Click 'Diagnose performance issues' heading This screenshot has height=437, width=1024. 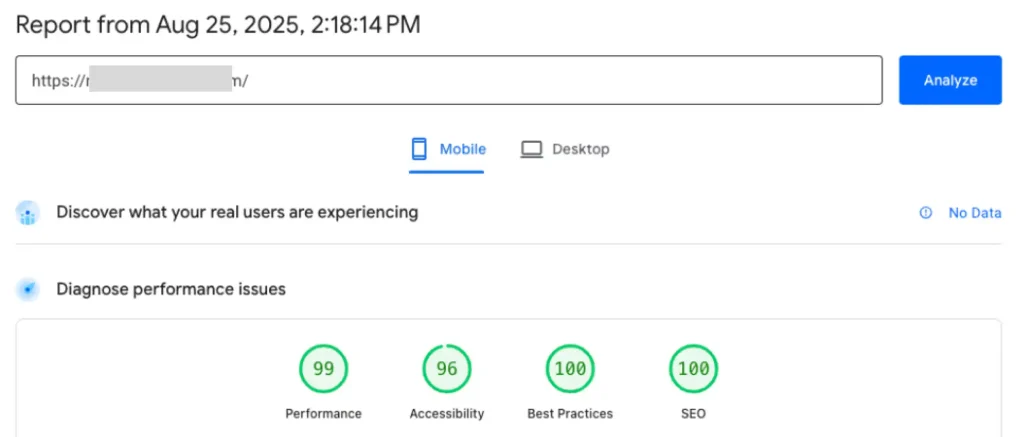171,289
